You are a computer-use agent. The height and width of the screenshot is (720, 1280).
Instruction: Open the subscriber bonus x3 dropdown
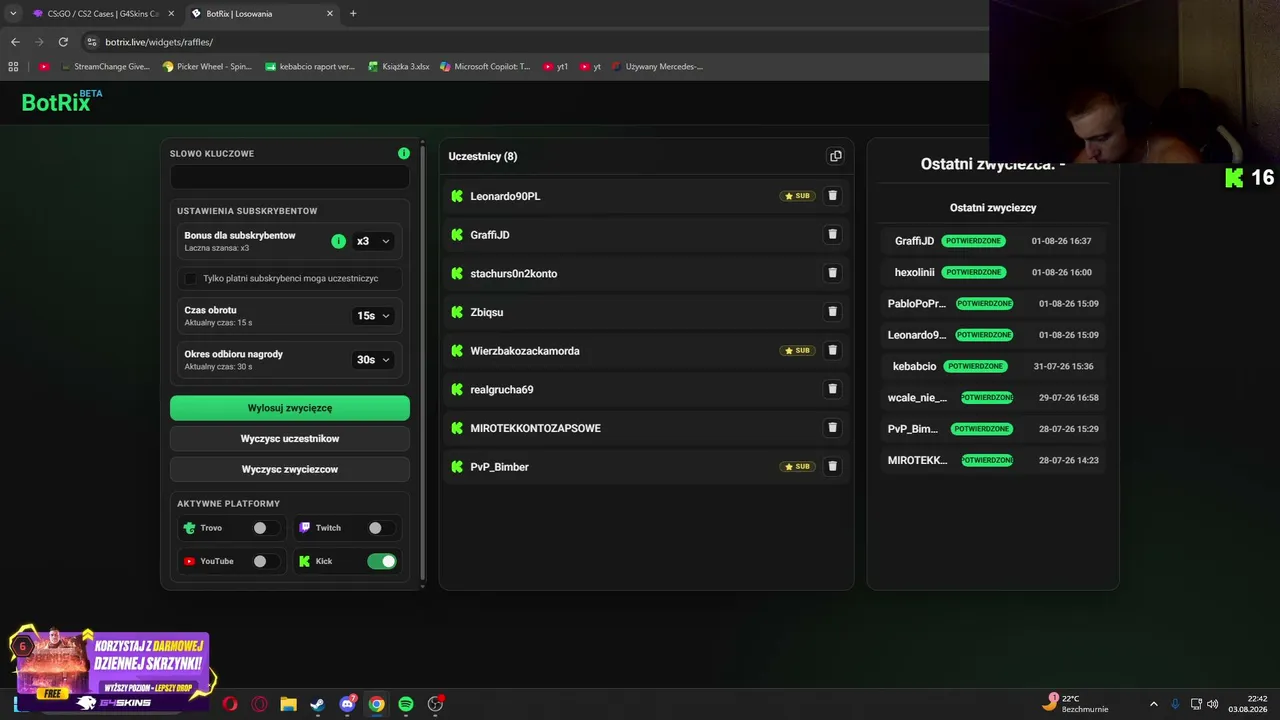(x=373, y=241)
